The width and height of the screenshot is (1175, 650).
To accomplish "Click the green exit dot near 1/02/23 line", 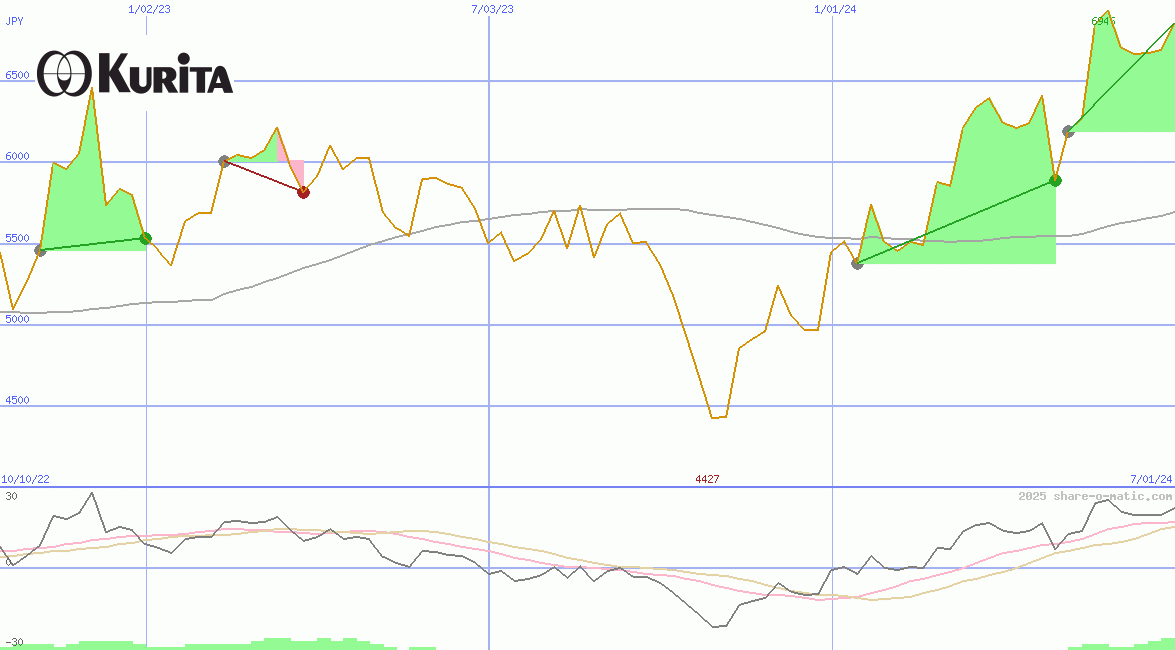I will point(146,238).
